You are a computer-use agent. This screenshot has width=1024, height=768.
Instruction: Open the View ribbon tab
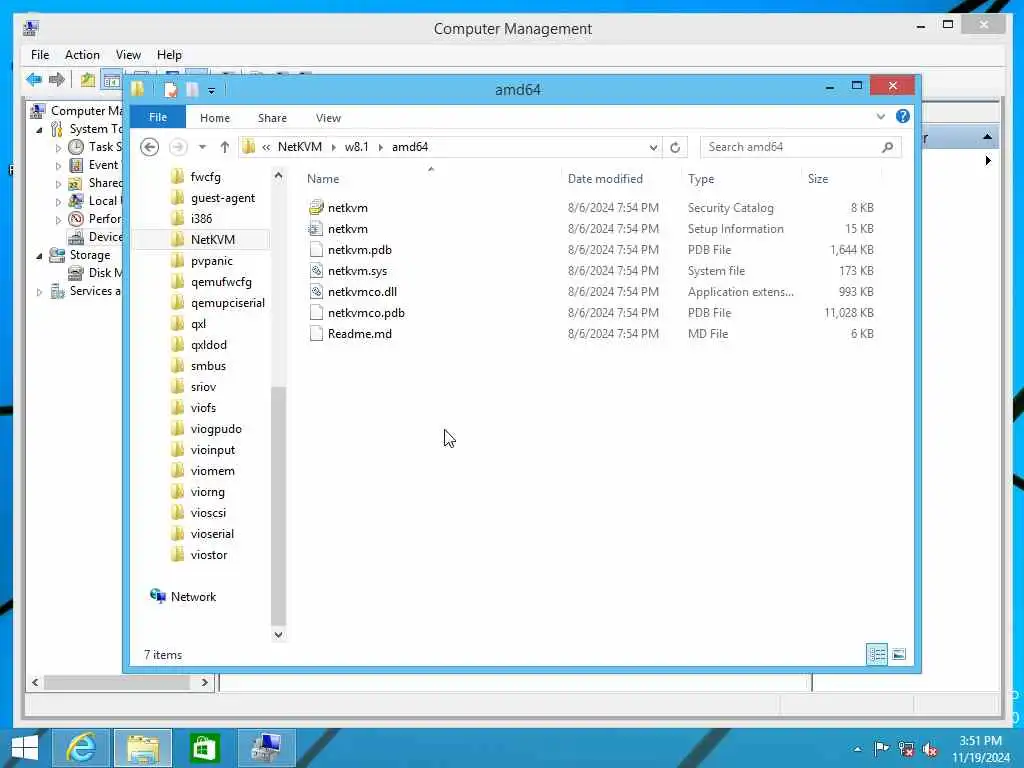pyautogui.click(x=328, y=118)
